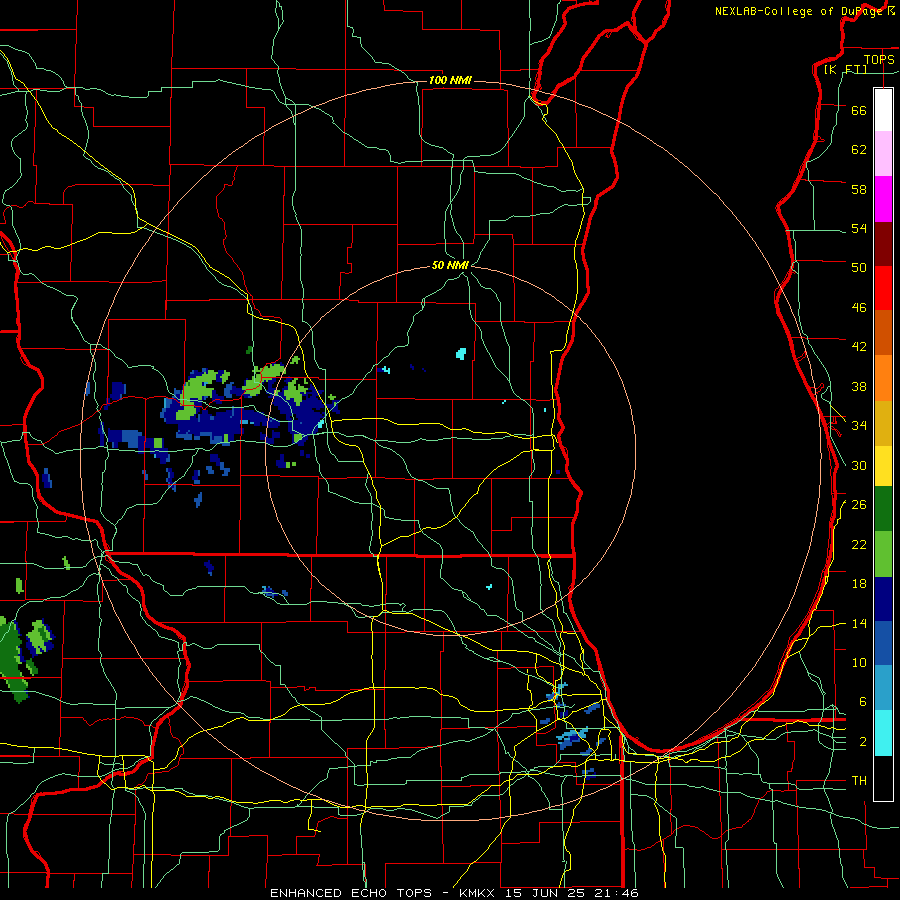Click the '50 NMI' range ring label
Image resolution: width=900 pixels, height=900 pixels.
(451, 265)
